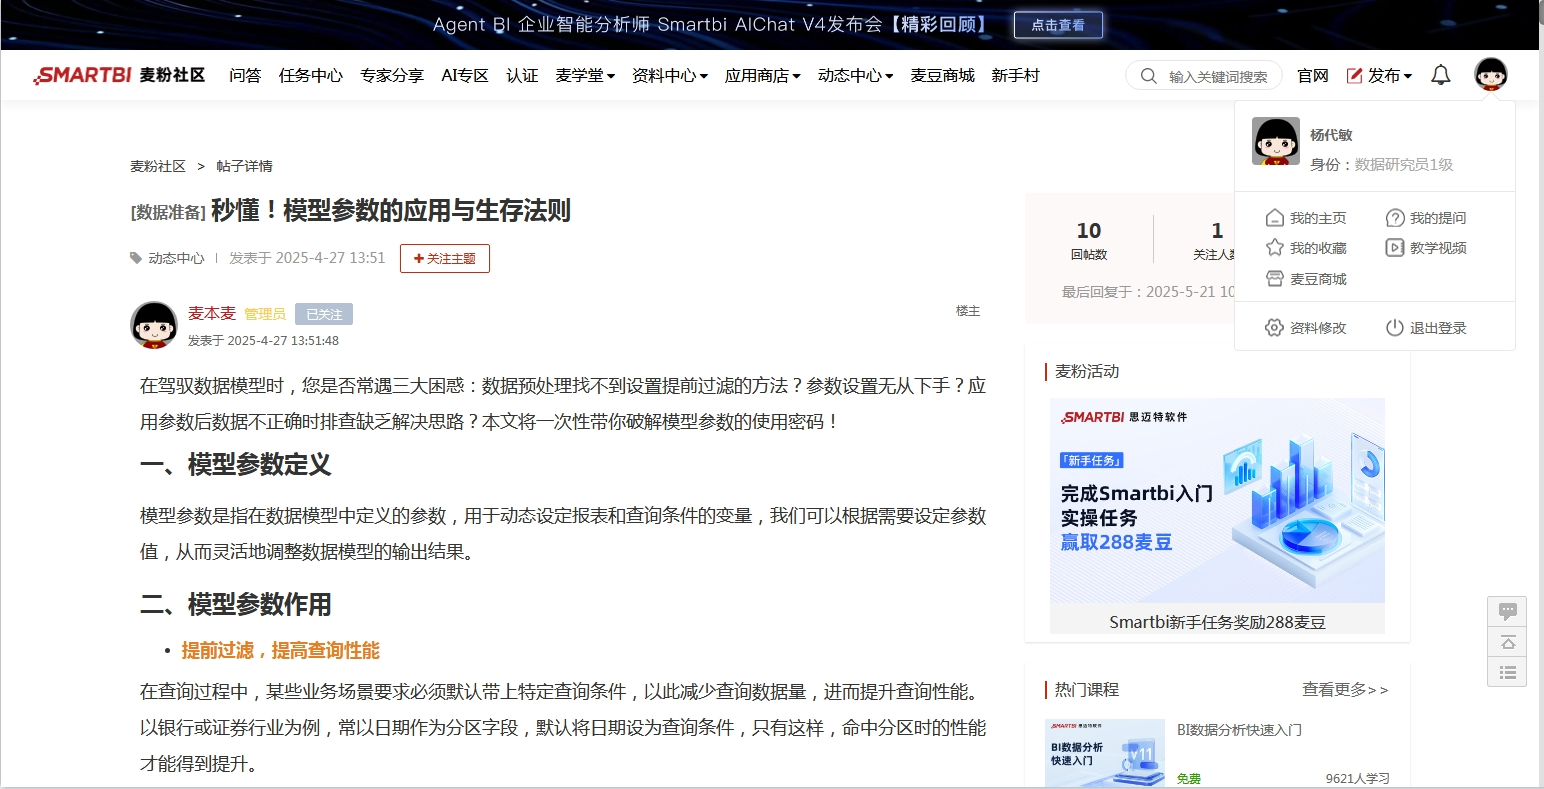This screenshot has width=1544, height=789.
Task: Click the floating comment bubble icon
Action: (x=1507, y=611)
